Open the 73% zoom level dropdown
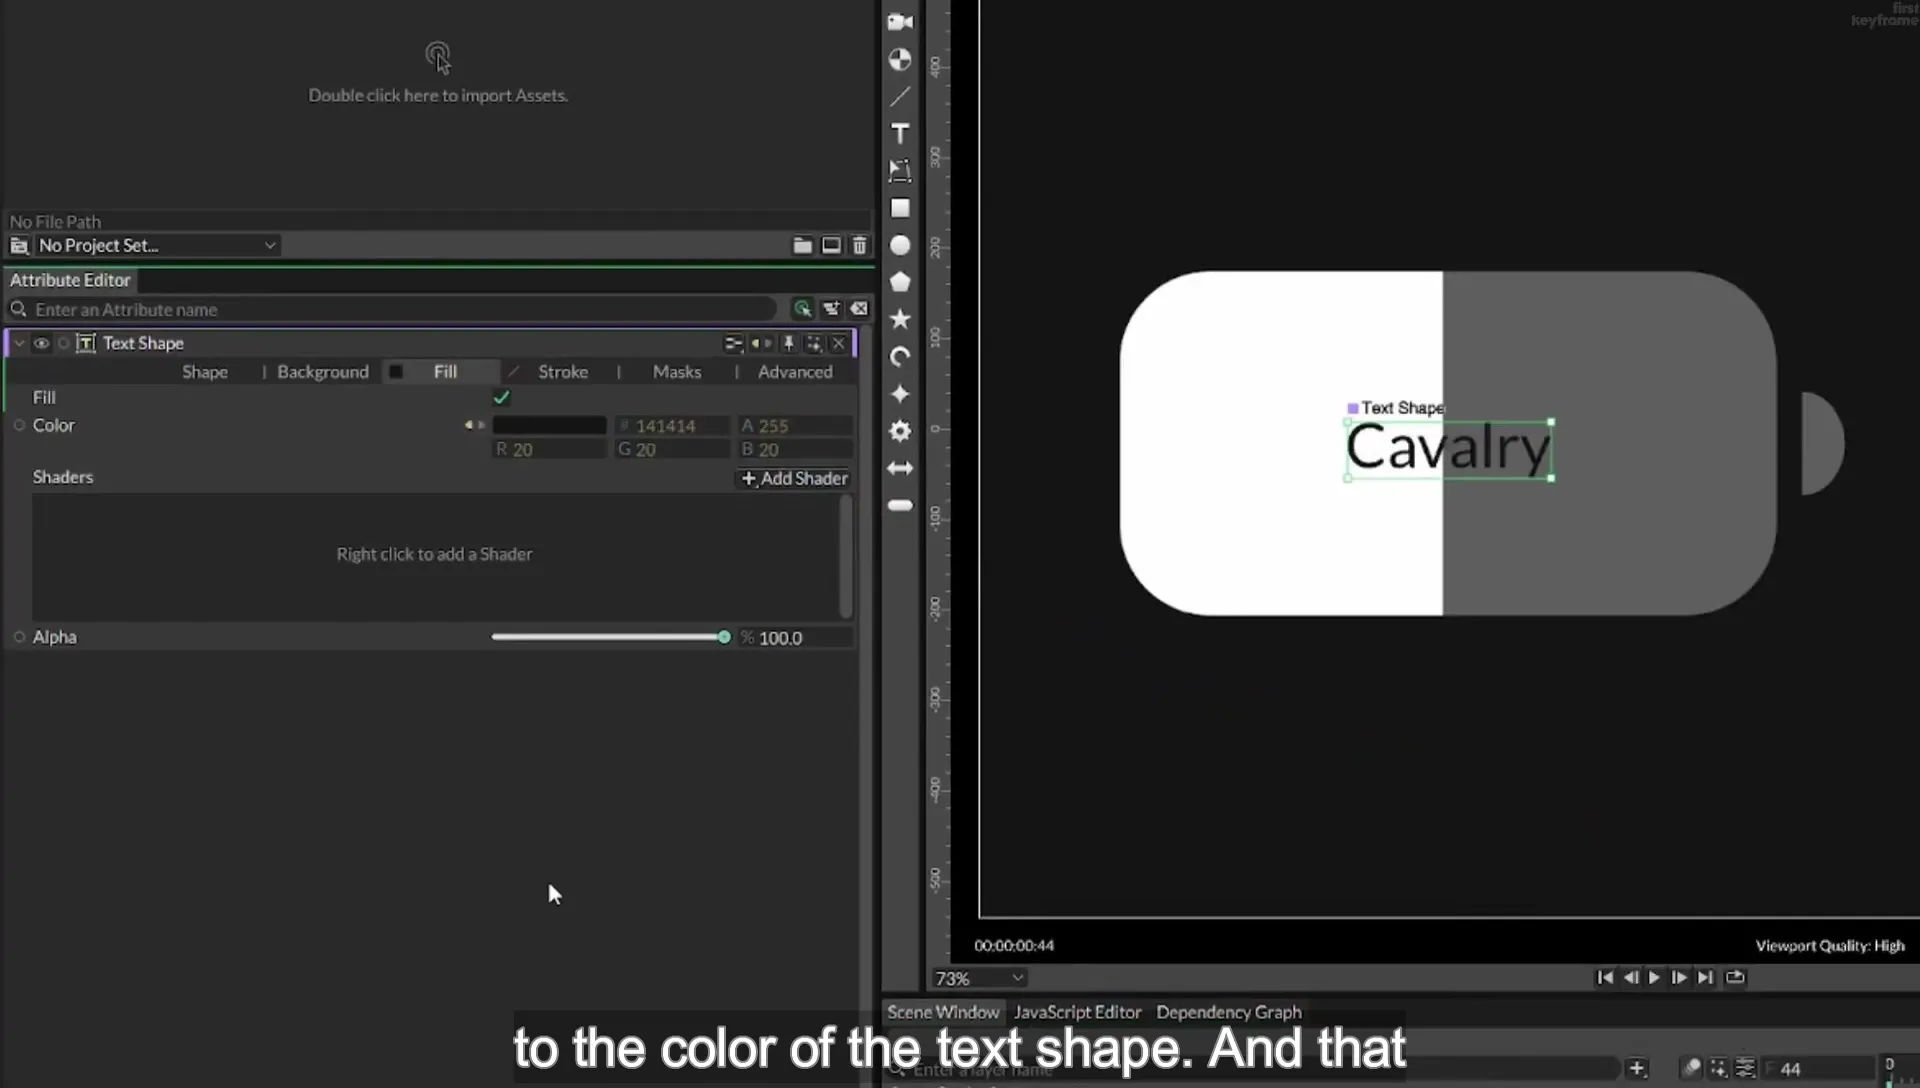Image resolution: width=1920 pixels, height=1088 pixels. pos(979,978)
